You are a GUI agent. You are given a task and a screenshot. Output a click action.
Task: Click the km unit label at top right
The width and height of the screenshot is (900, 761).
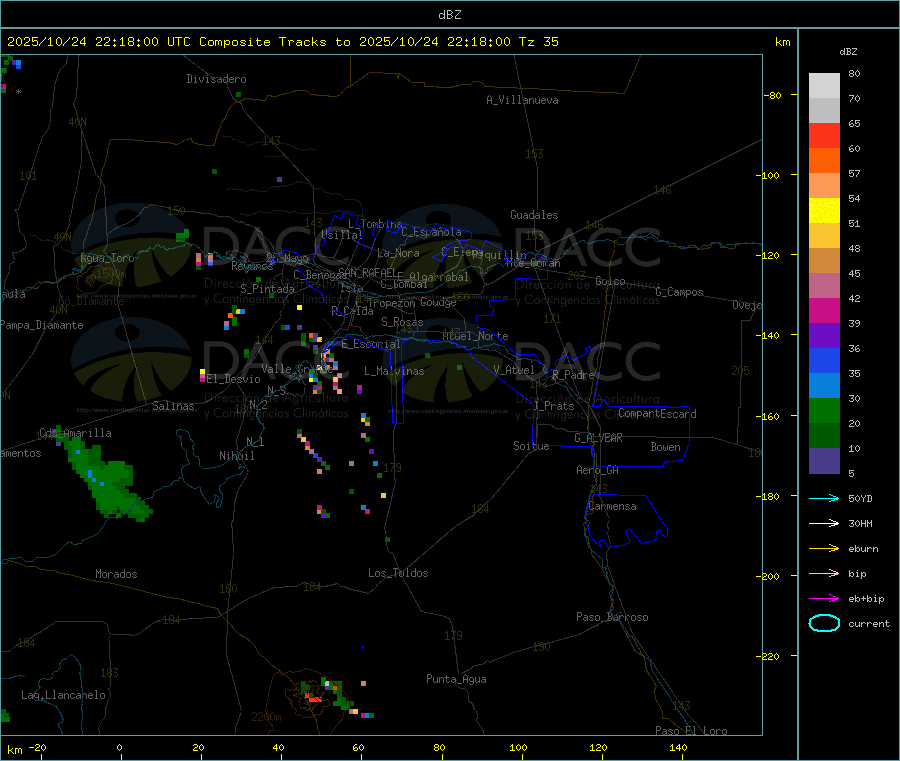point(782,42)
